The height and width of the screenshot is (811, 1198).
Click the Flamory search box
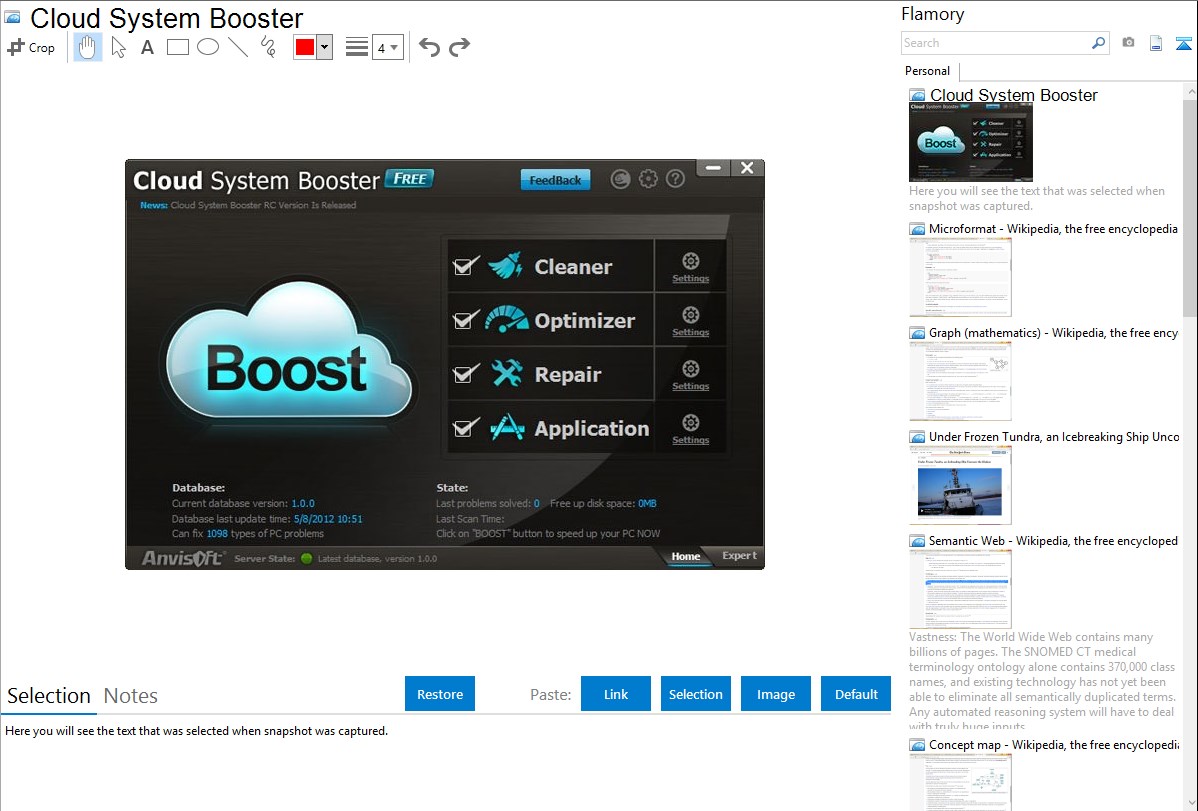coord(996,43)
